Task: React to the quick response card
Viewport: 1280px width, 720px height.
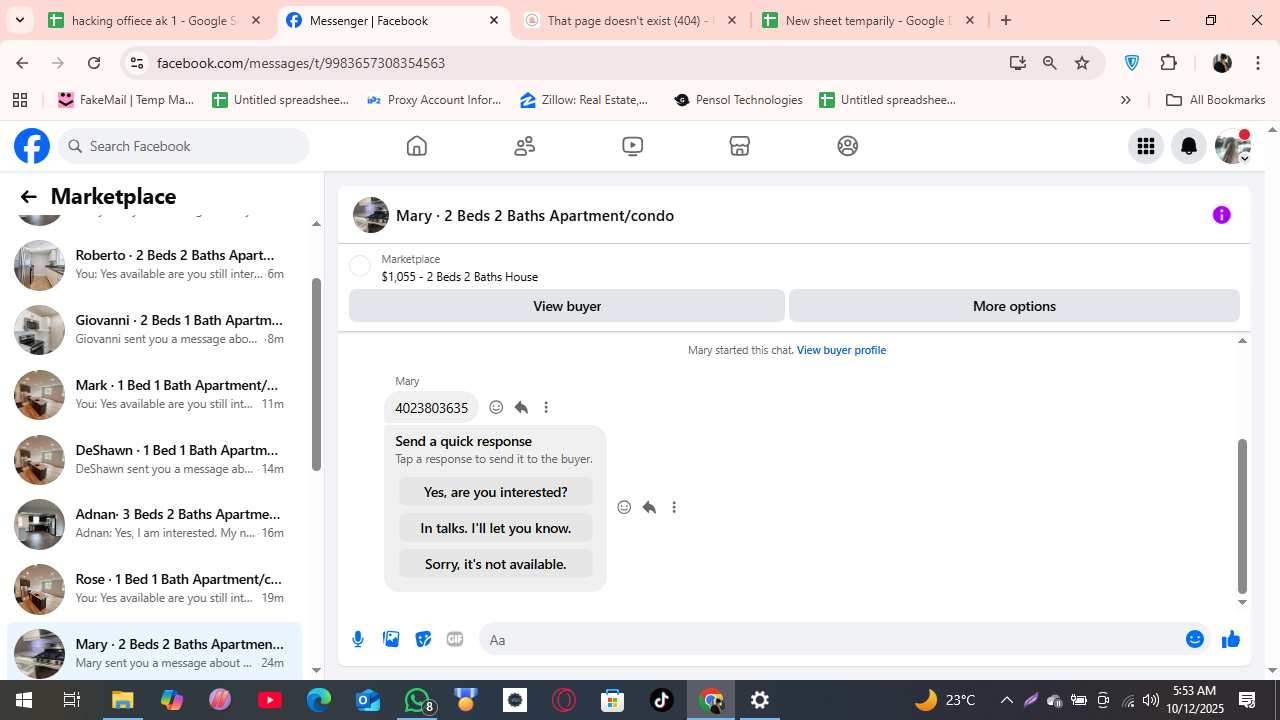Action: (624, 507)
